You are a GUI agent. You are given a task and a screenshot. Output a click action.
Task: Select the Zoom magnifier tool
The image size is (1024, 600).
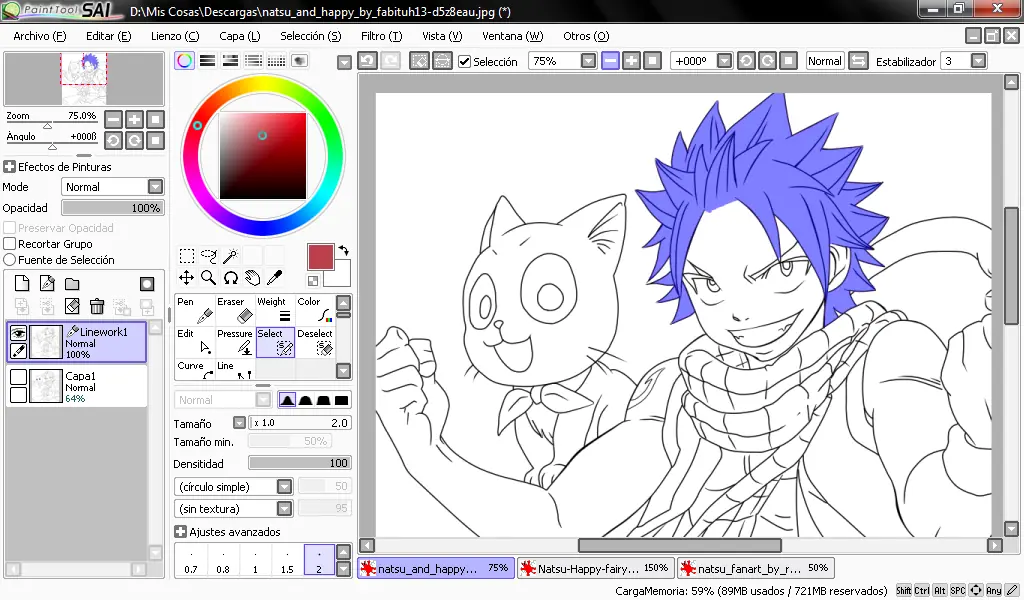click(209, 277)
